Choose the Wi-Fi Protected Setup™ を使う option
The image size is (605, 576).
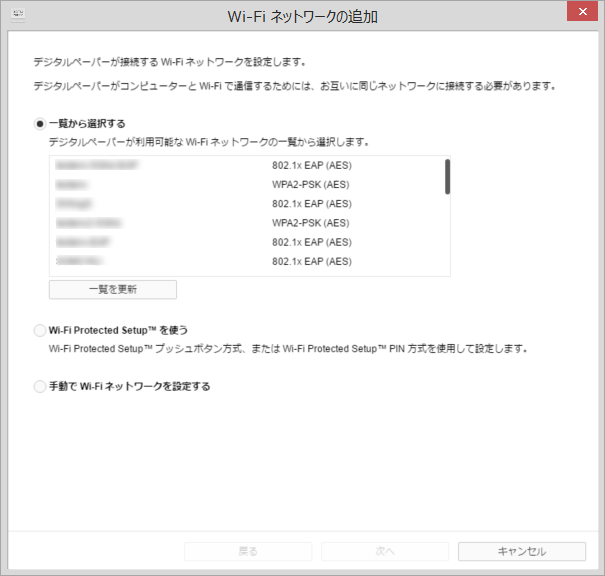(40, 330)
